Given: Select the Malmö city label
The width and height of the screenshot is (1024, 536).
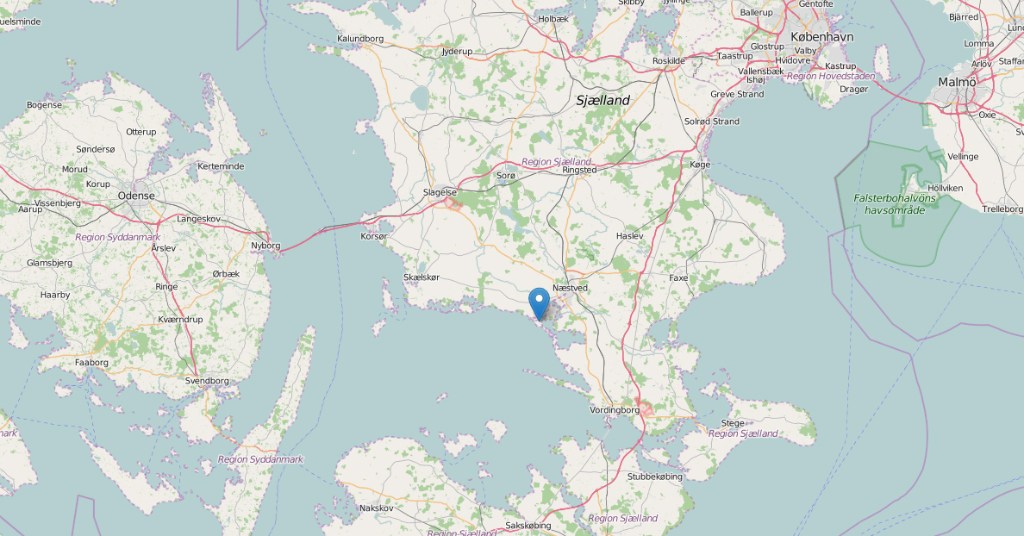Looking at the screenshot, I should [957, 82].
